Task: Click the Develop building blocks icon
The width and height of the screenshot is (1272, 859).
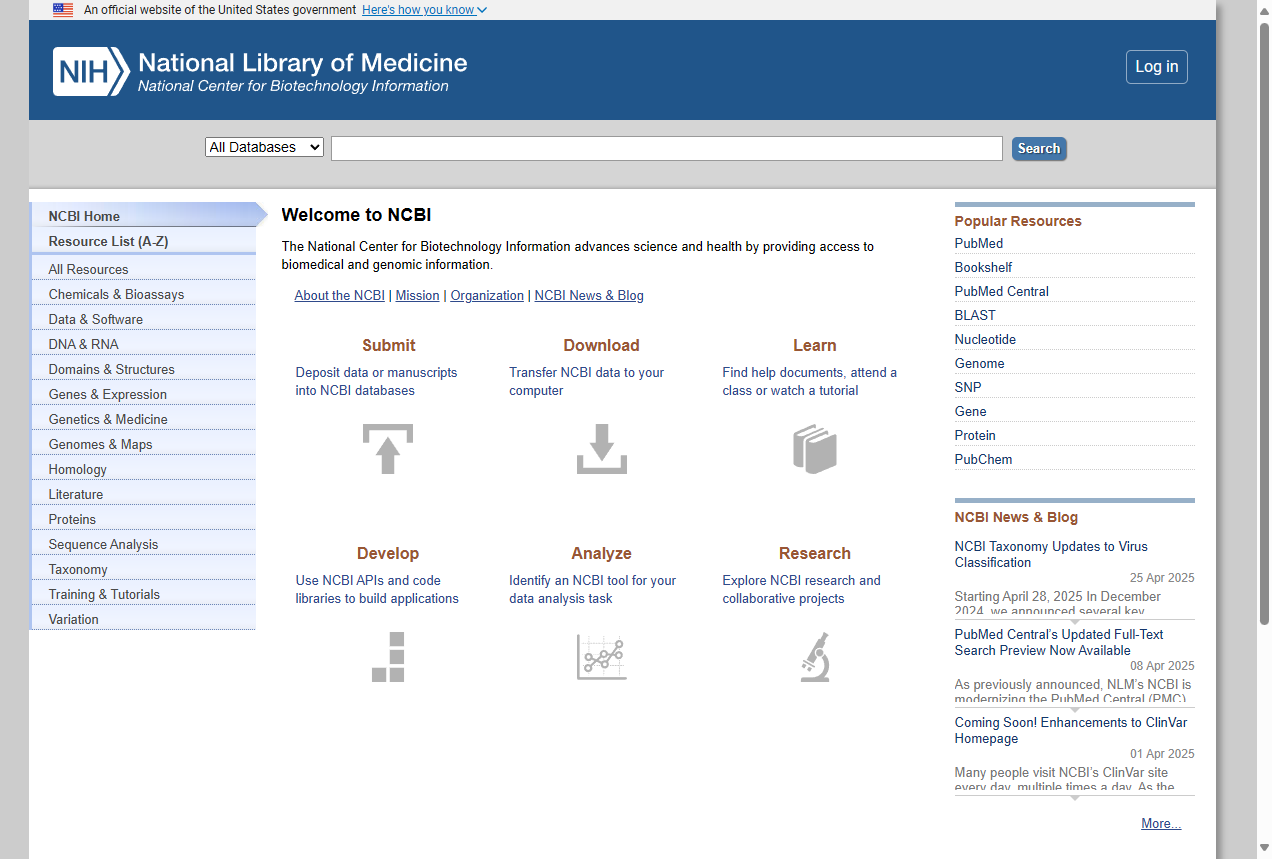Action: click(388, 657)
